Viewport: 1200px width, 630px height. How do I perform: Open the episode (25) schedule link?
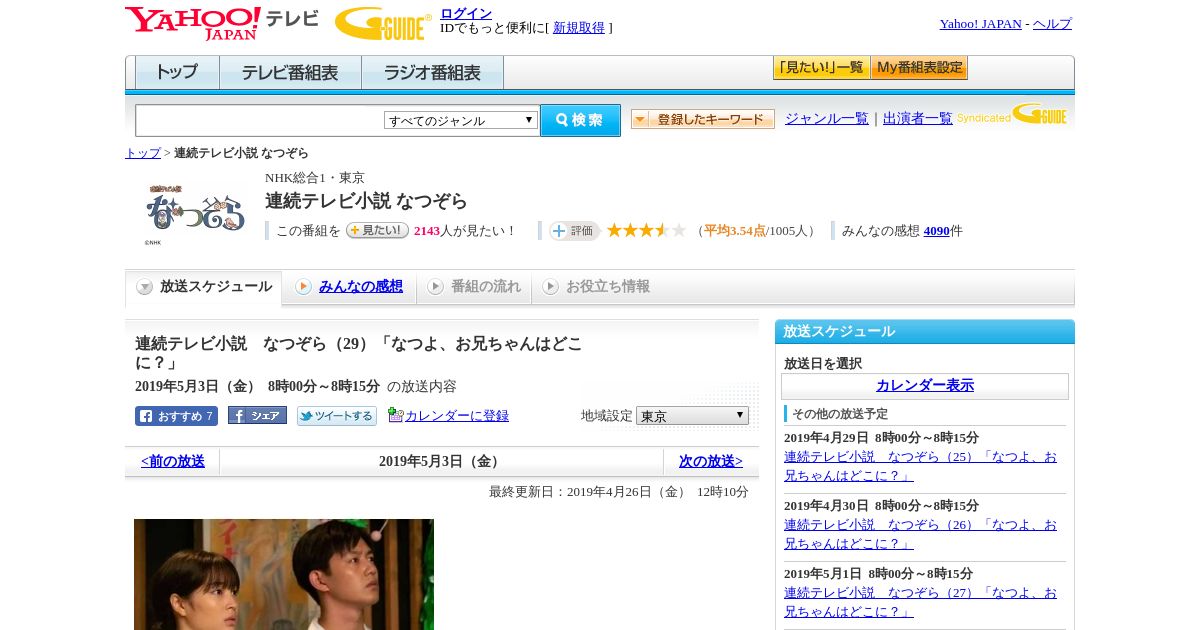(x=920, y=466)
